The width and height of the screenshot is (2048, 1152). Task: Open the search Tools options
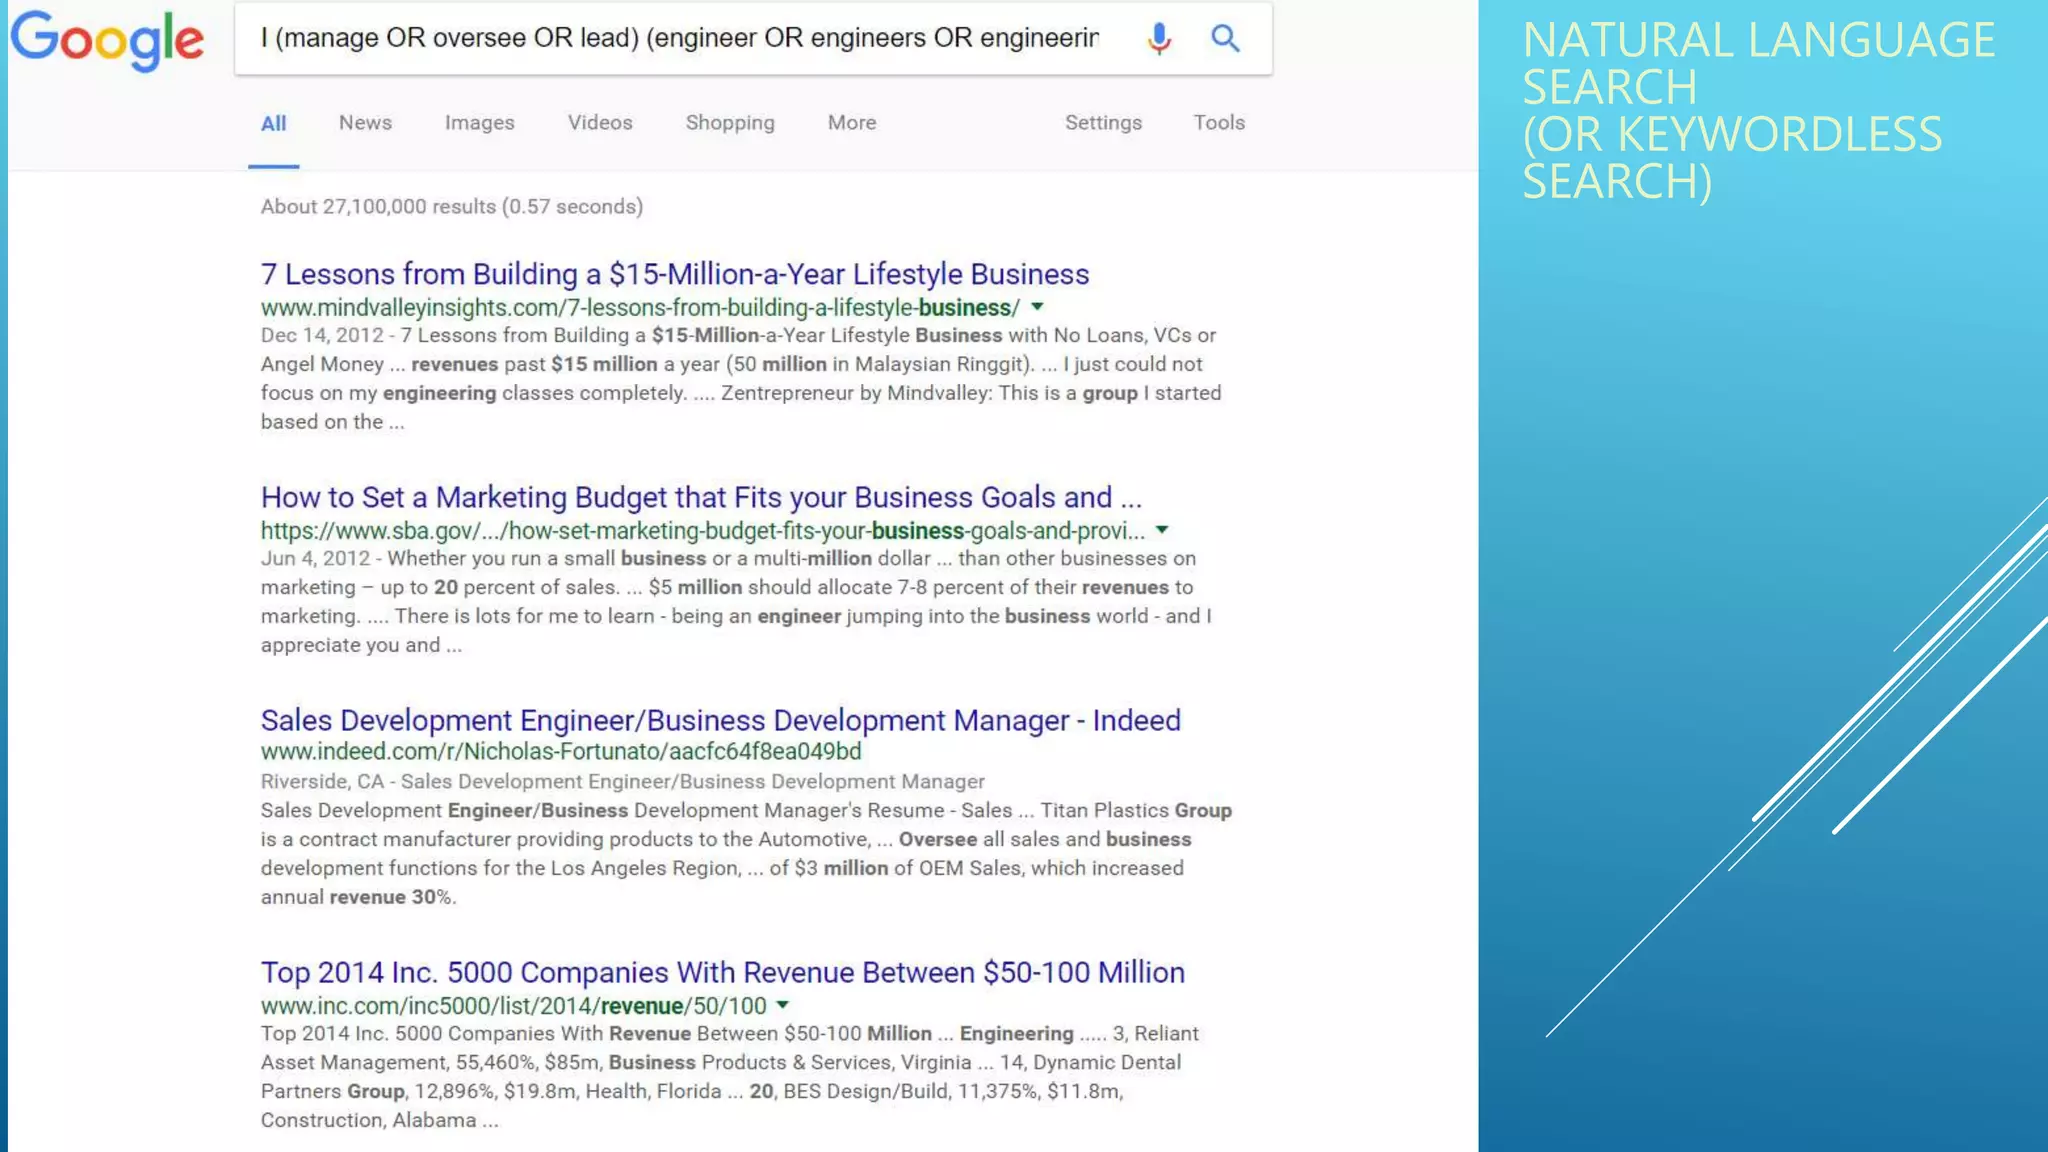pos(1219,122)
